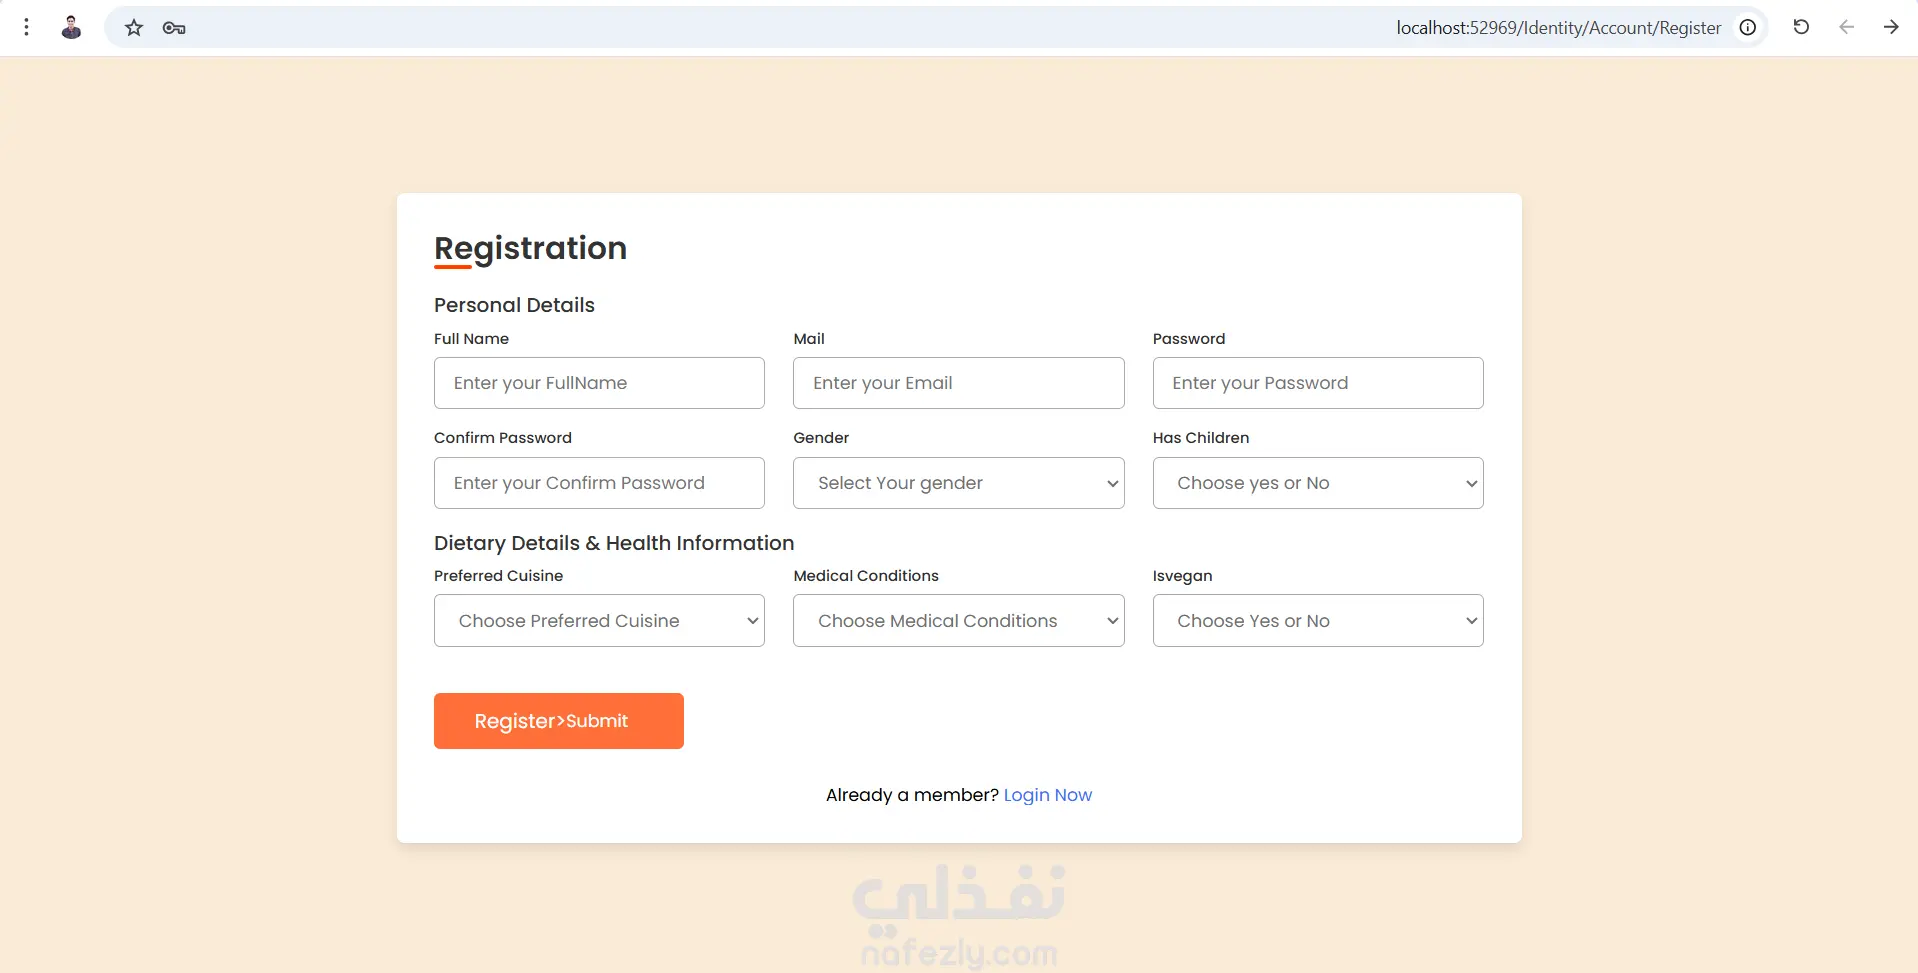
Task: Open the Choose Preferred Cuisine dropdown
Action: tap(599, 621)
